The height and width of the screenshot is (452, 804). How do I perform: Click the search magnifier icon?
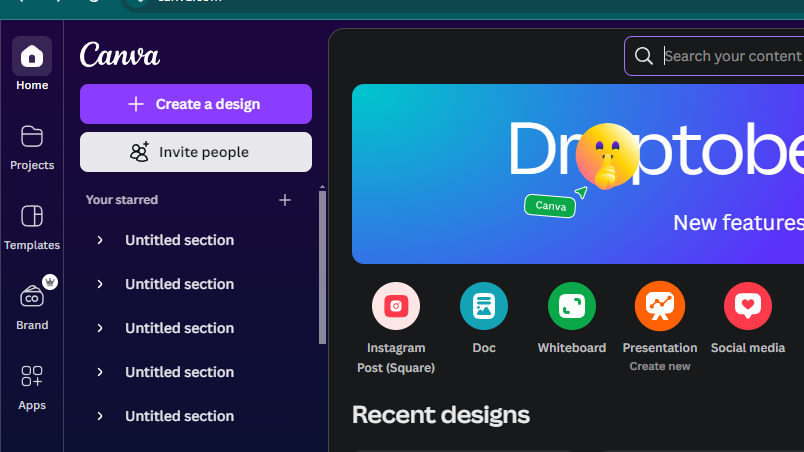tap(644, 56)
